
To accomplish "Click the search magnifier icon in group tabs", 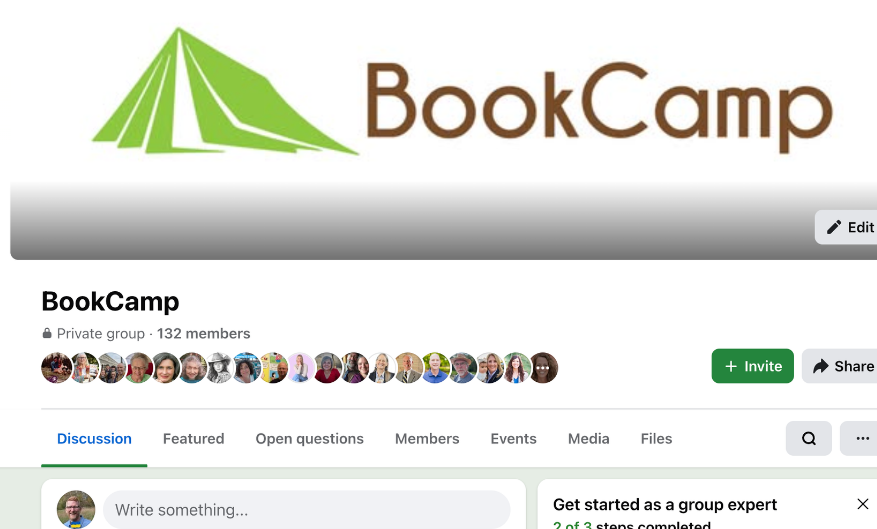I will [808, 438].
